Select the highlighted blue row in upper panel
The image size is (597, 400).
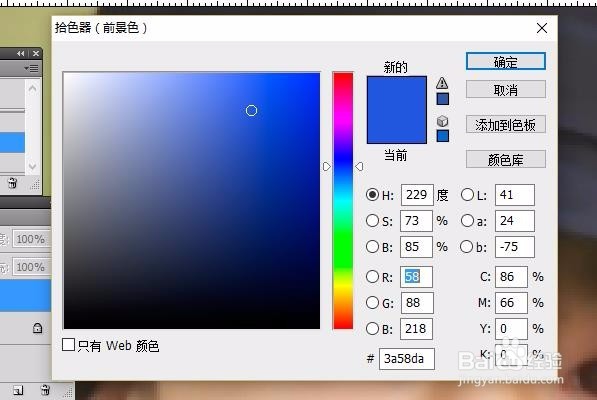pos(12,142)
